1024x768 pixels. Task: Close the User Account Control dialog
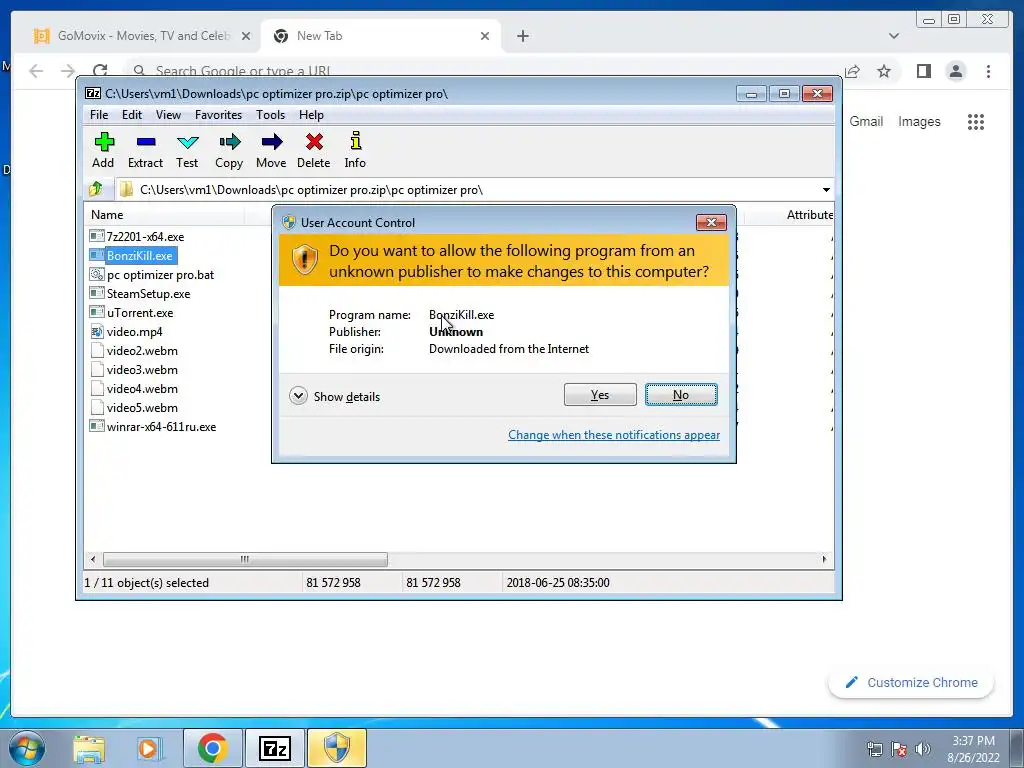(x=711, y=223)
